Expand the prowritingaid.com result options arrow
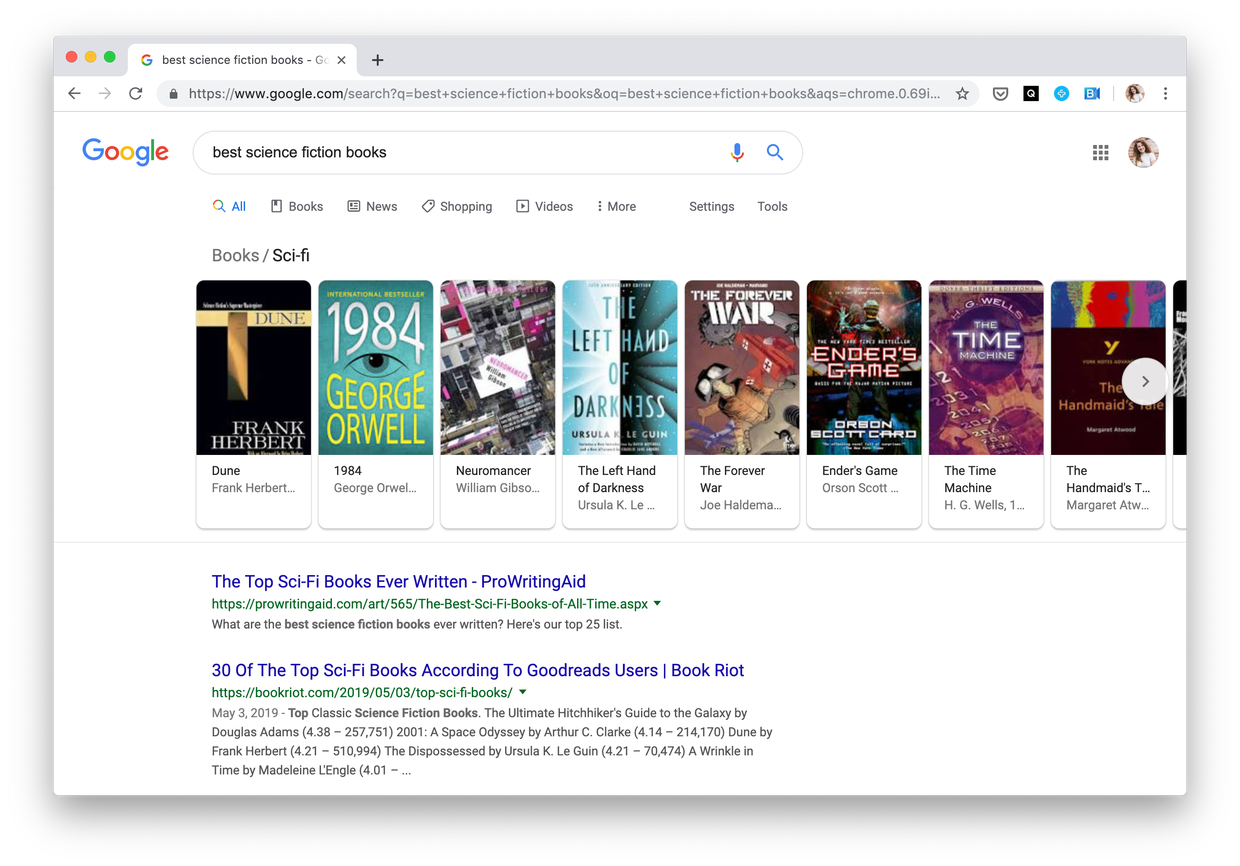 click(x=657, y=604)
